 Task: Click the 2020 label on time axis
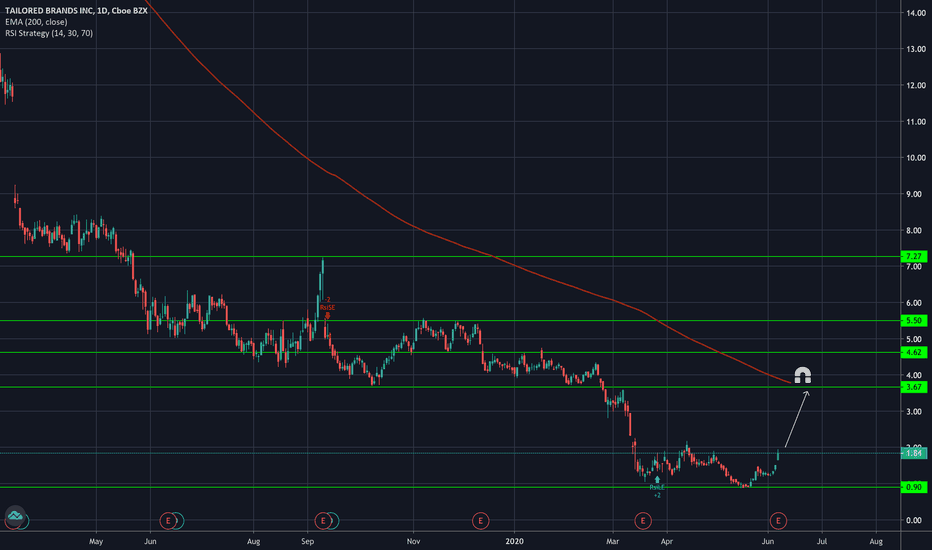[x=514, y=541]
